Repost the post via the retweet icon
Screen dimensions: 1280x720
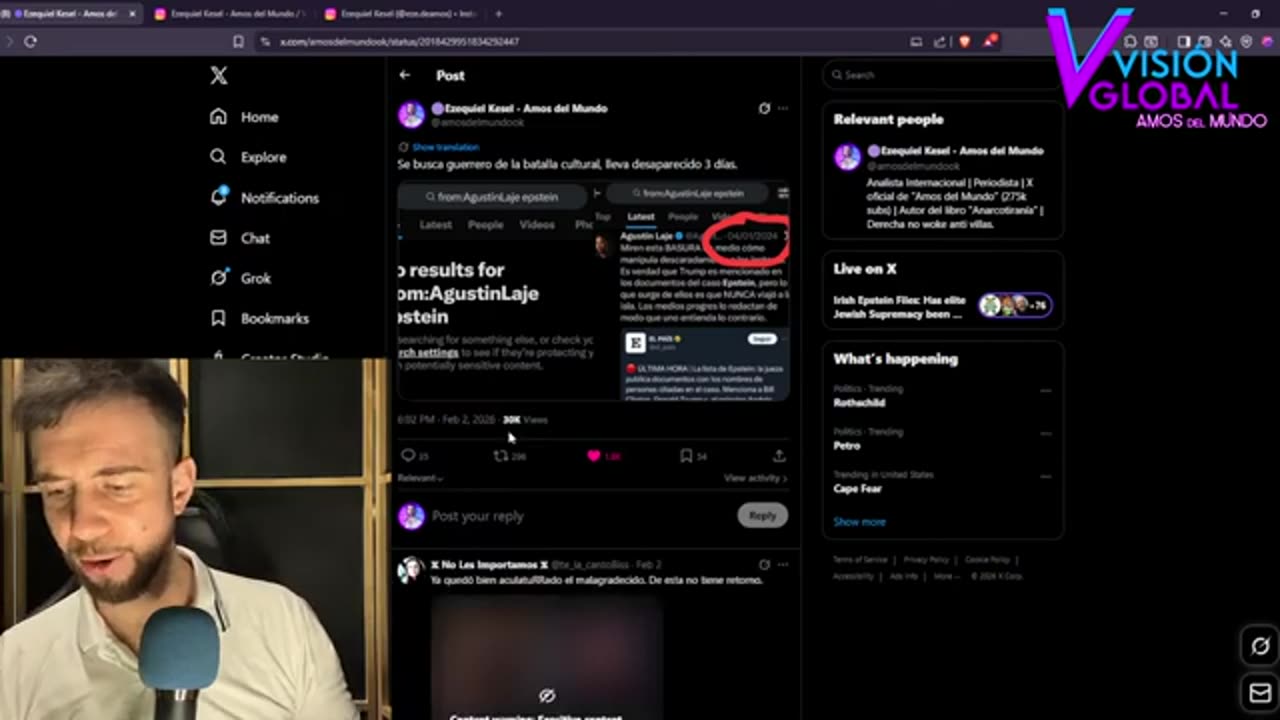[500, 455]
